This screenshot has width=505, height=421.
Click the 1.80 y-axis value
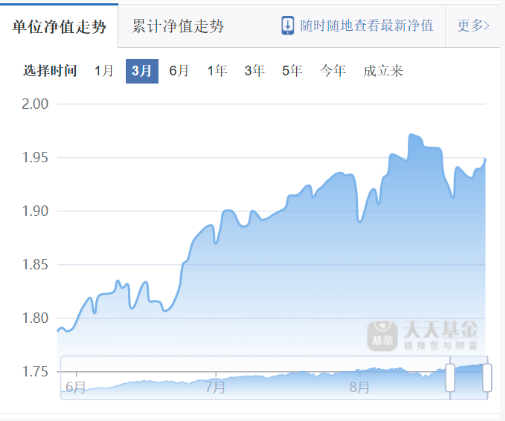[35, 318]
